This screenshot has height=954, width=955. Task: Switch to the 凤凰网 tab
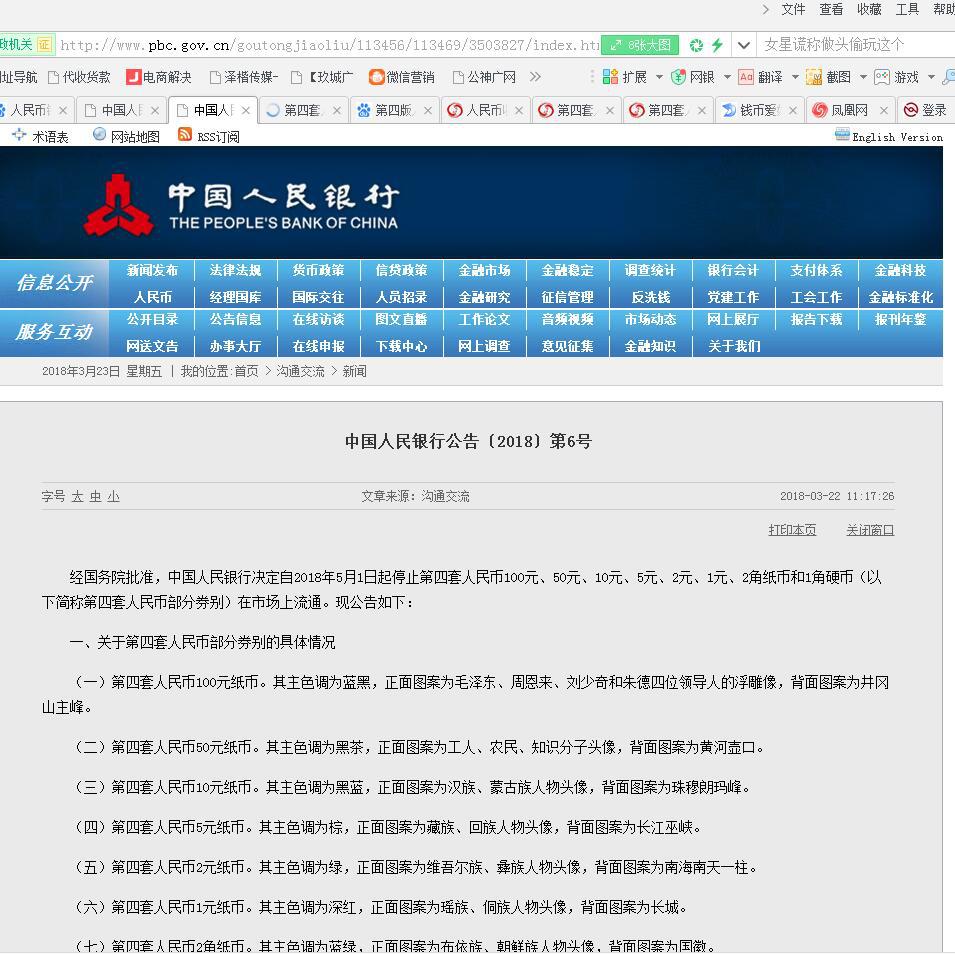point(839,110)
